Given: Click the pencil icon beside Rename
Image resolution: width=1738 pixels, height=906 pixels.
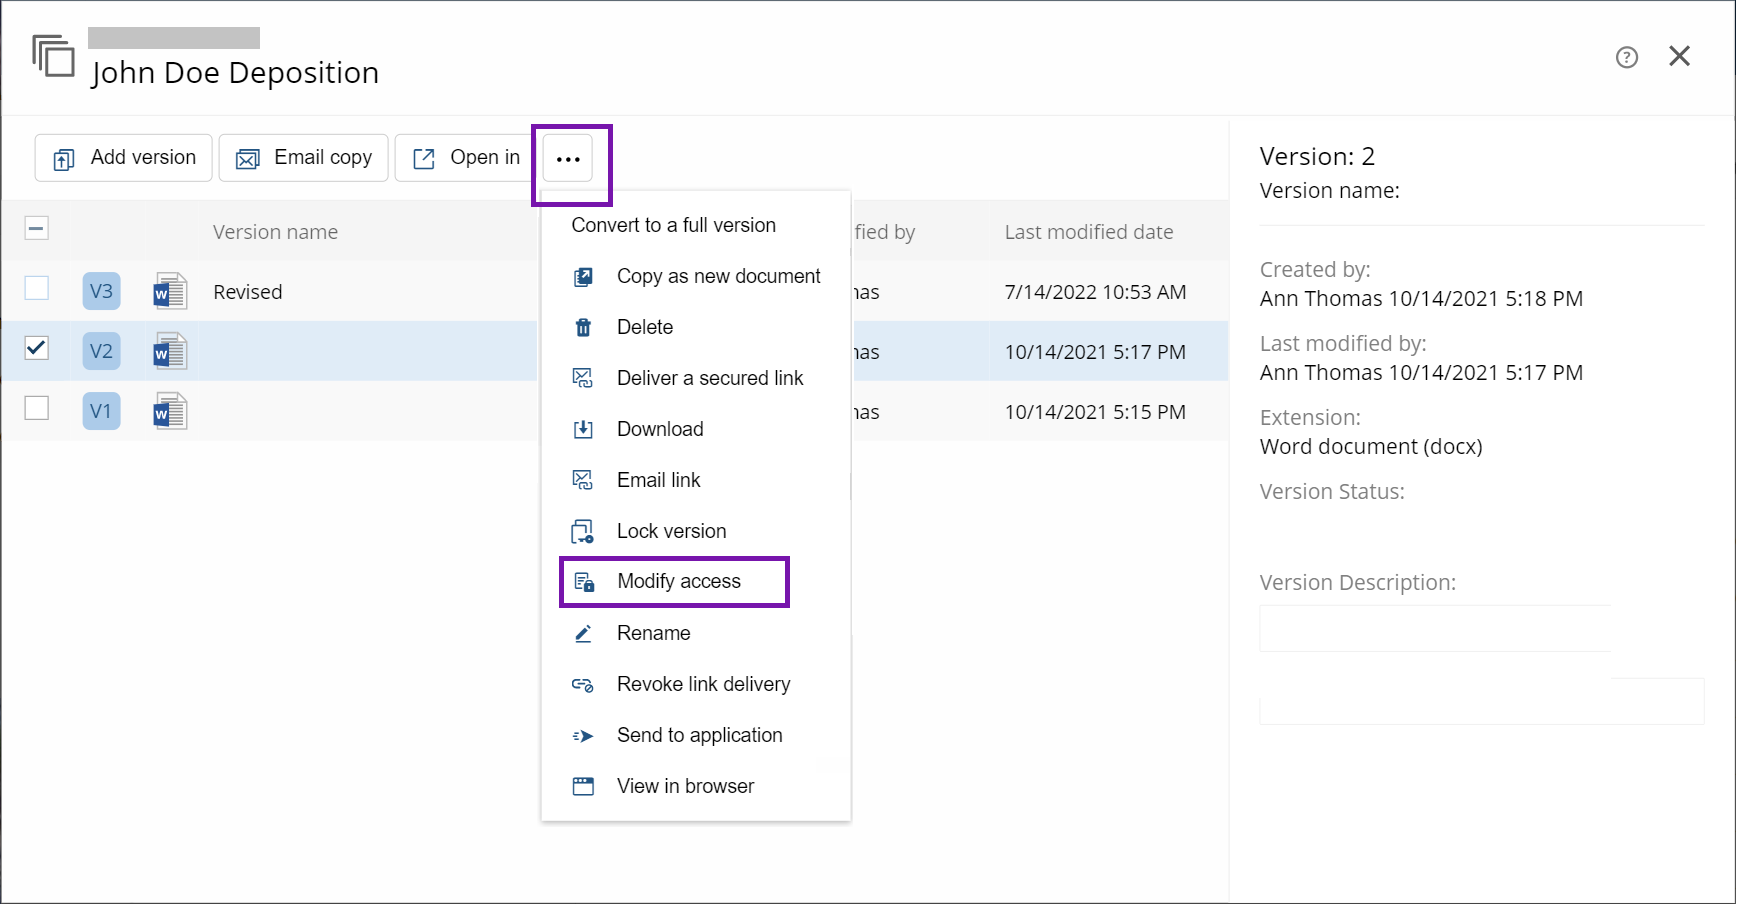Looking at the screenshot, I should (x=583, y=633).
